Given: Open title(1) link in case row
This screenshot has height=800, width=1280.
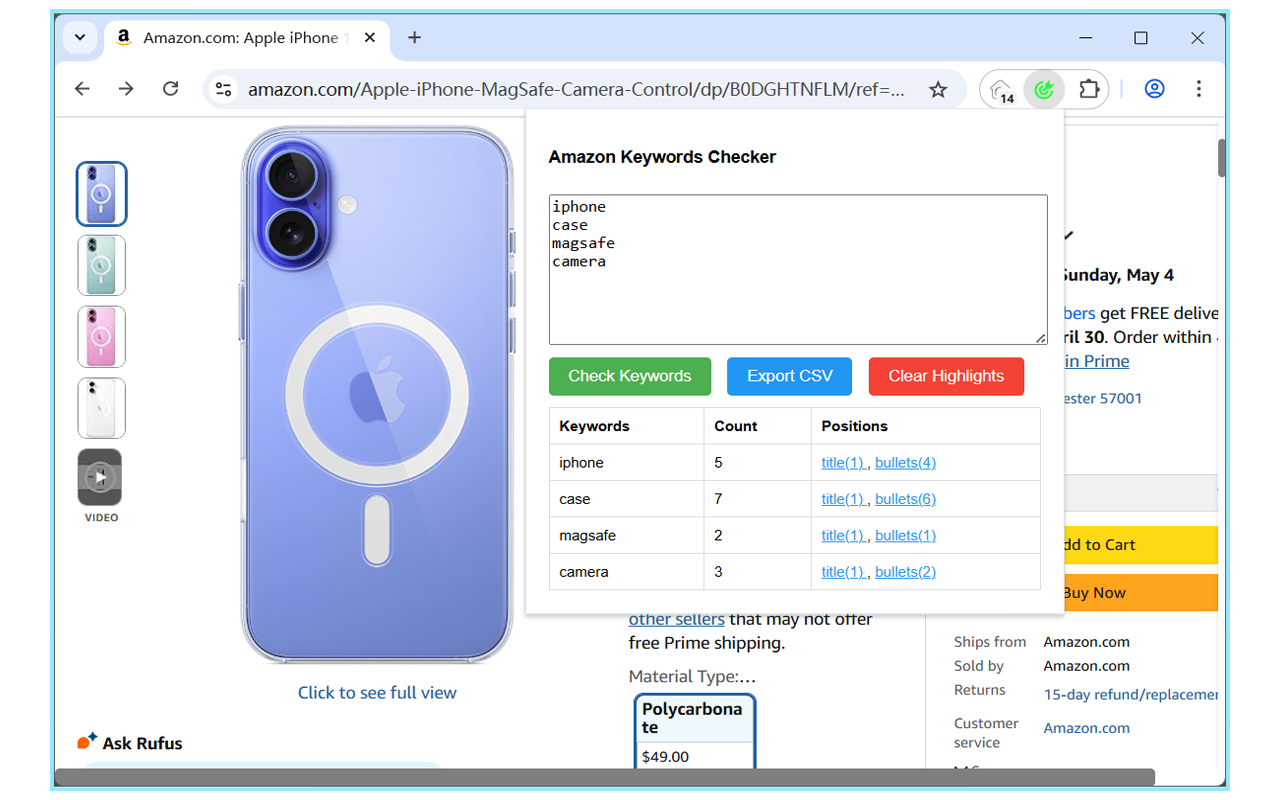Looking at the screenshot, I should 844,499.
